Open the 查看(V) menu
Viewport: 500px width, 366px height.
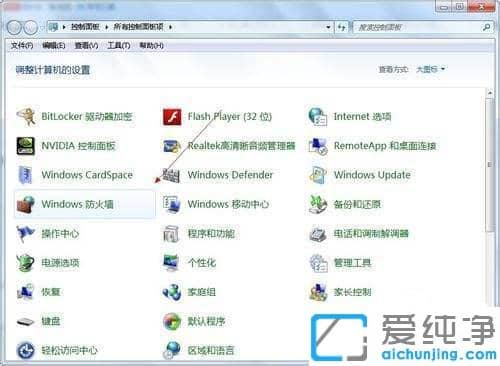pos(86,45)
